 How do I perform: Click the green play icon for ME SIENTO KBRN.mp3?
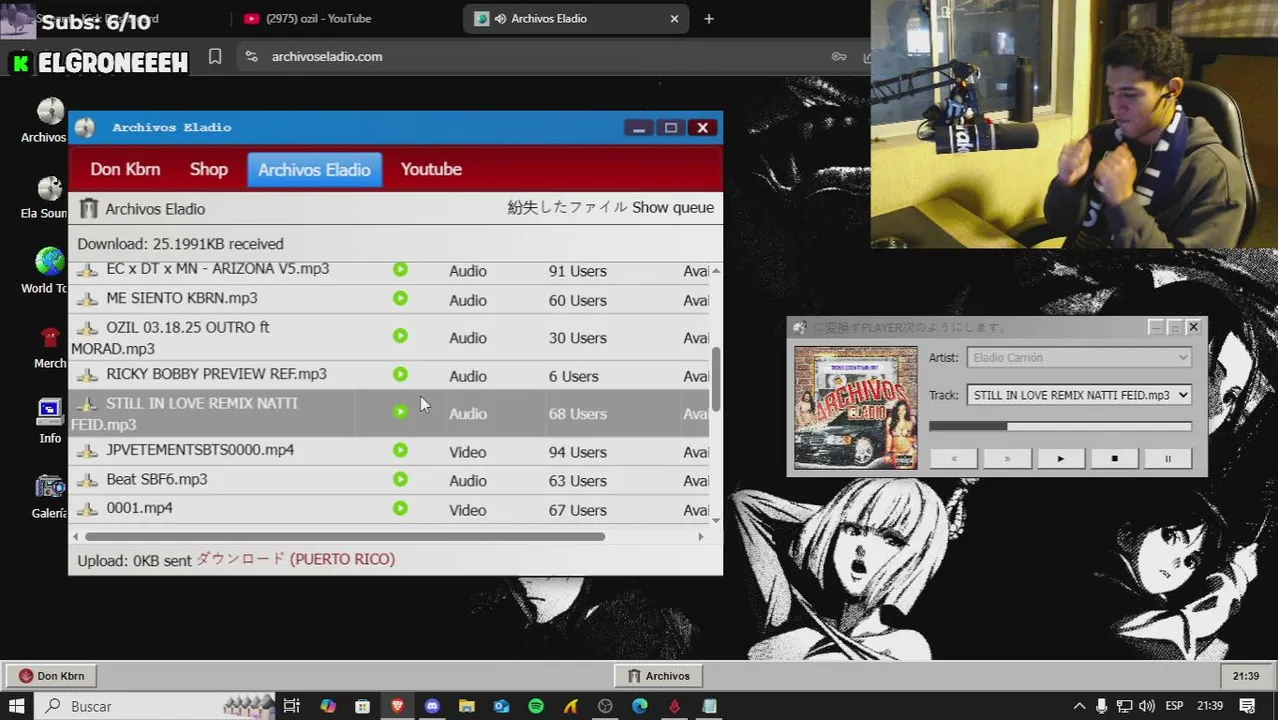[x=400, y=298]
